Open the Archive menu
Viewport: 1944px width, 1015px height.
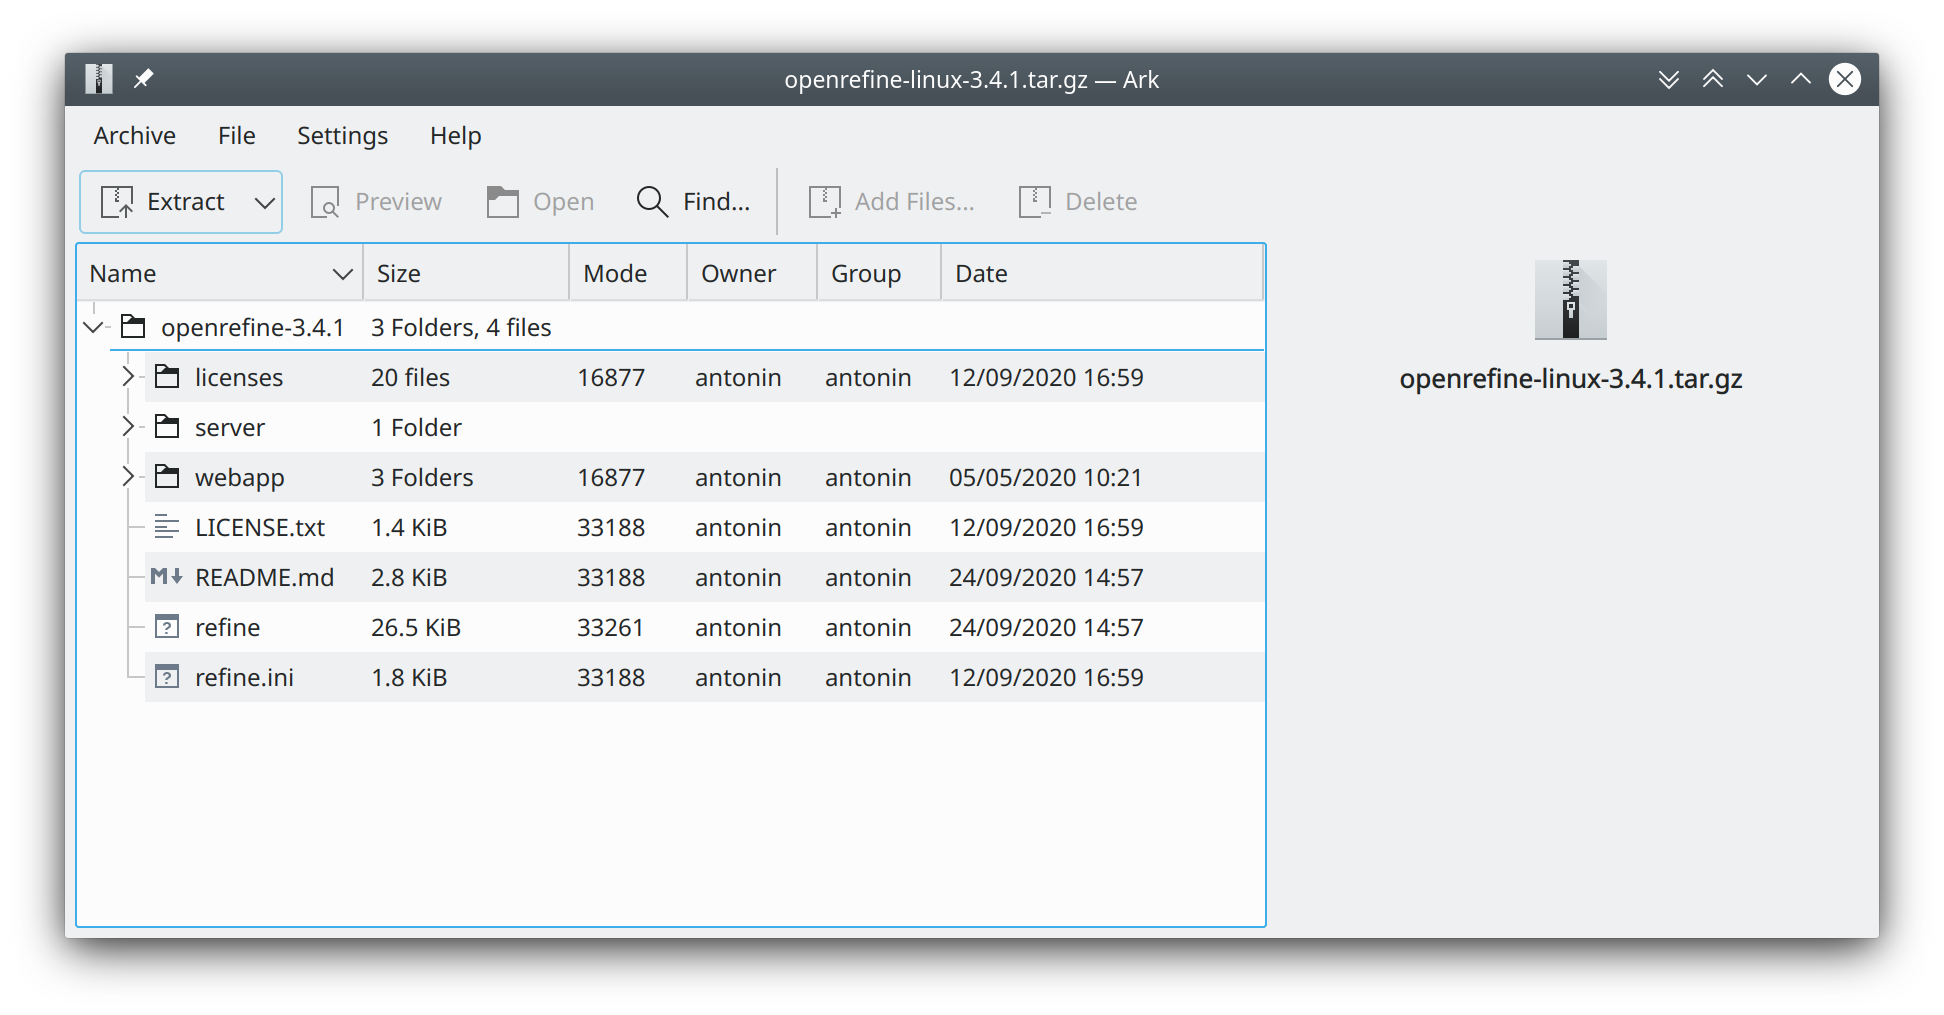coord(134,135)
